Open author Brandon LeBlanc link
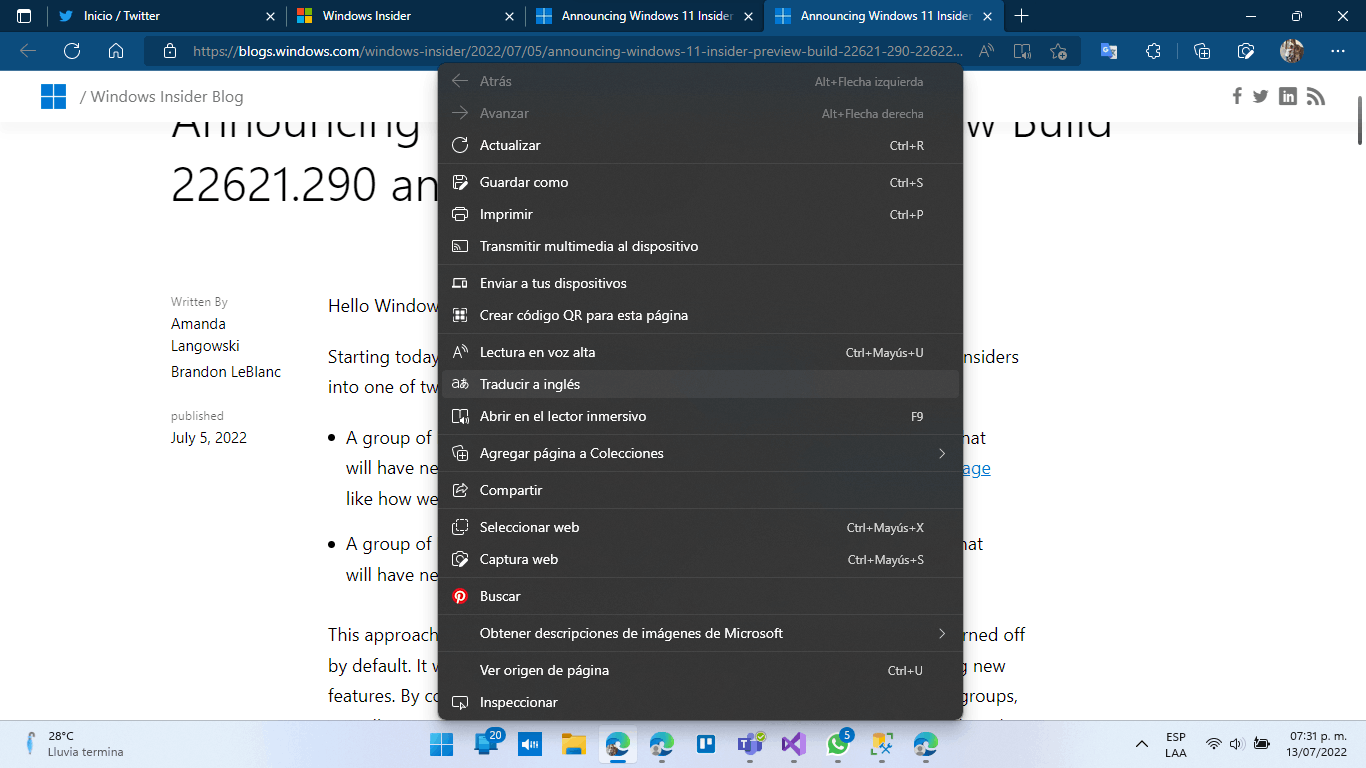 [226, 372]
